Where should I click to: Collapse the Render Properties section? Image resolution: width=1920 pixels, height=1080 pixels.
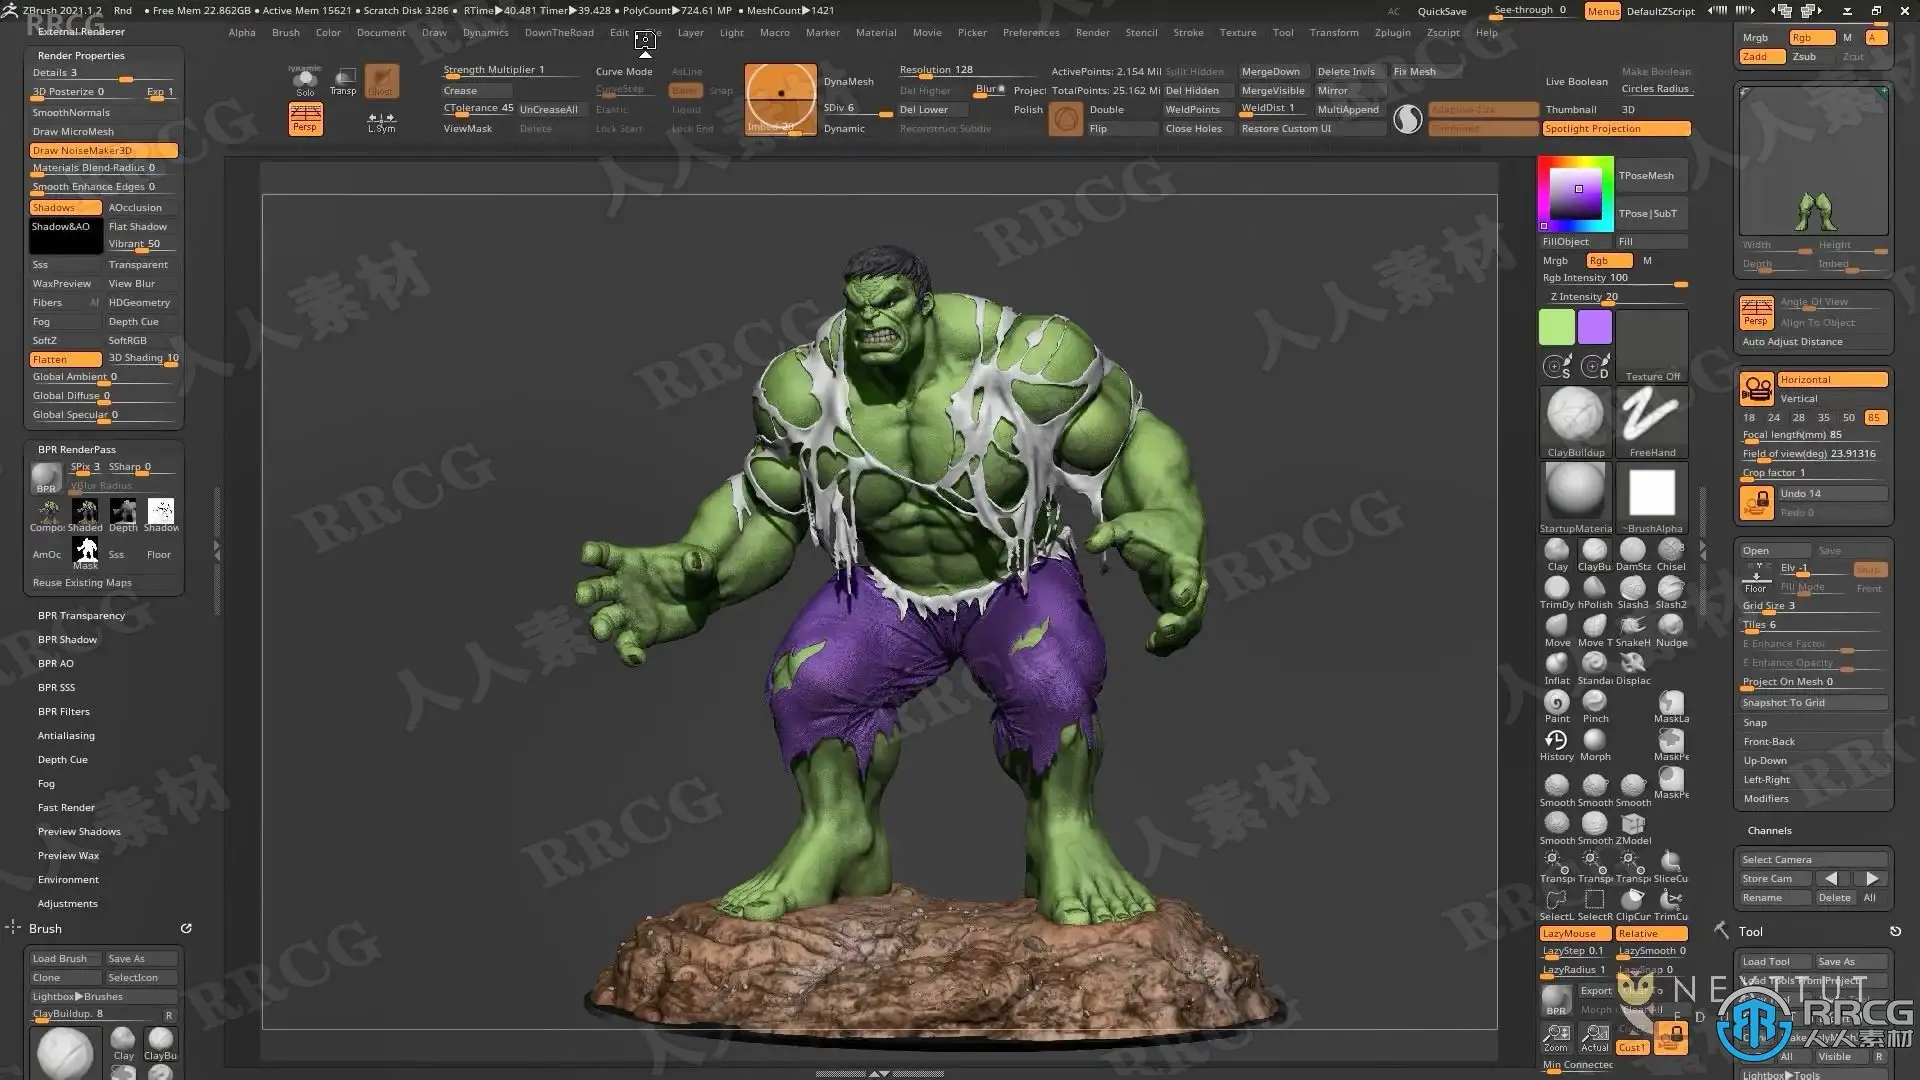coord(81,56)
